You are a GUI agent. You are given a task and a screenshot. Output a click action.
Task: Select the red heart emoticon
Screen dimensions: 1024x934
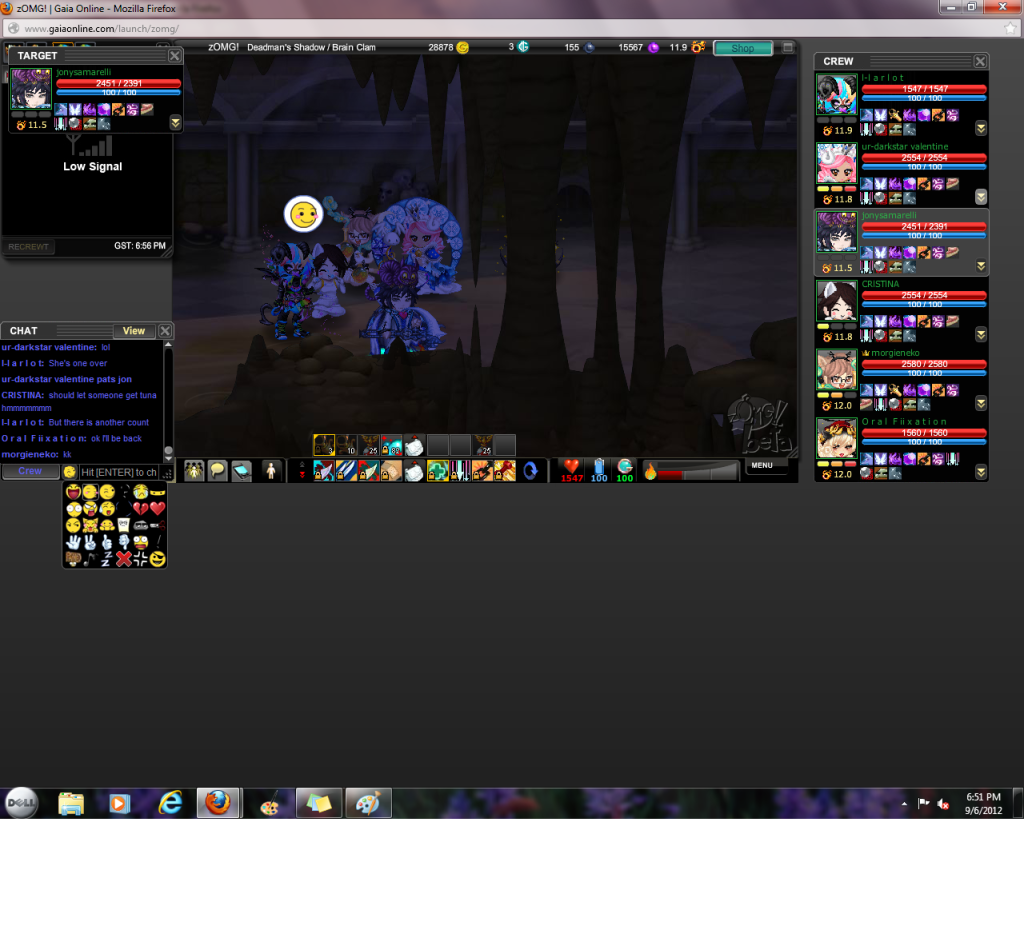(x=157, y=509)
